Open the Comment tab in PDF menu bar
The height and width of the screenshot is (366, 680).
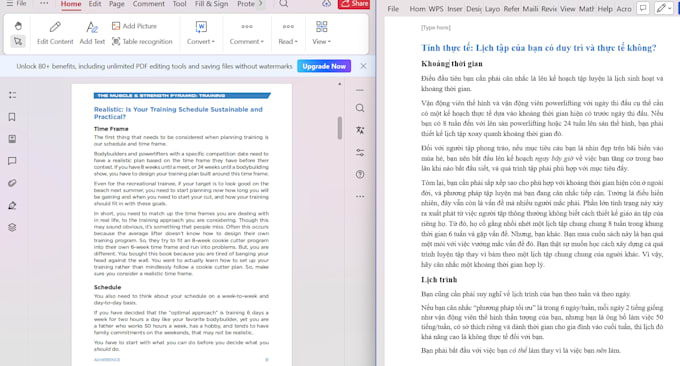click(x=148, y=4)
